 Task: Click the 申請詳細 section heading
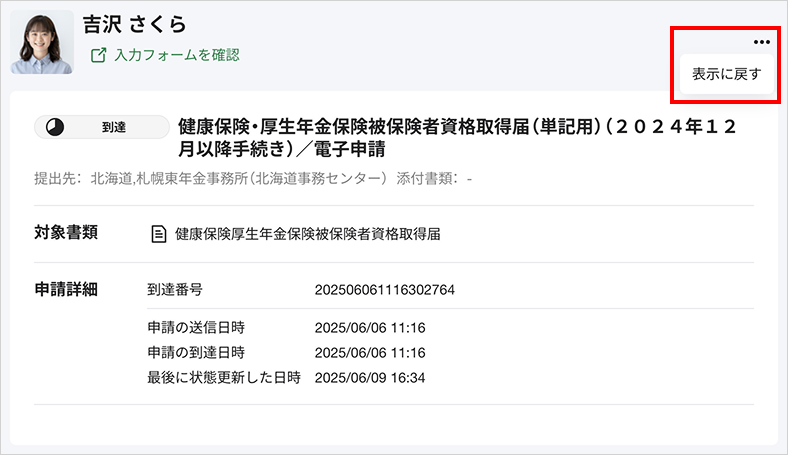pyautogui.click(x=66, y=290)
